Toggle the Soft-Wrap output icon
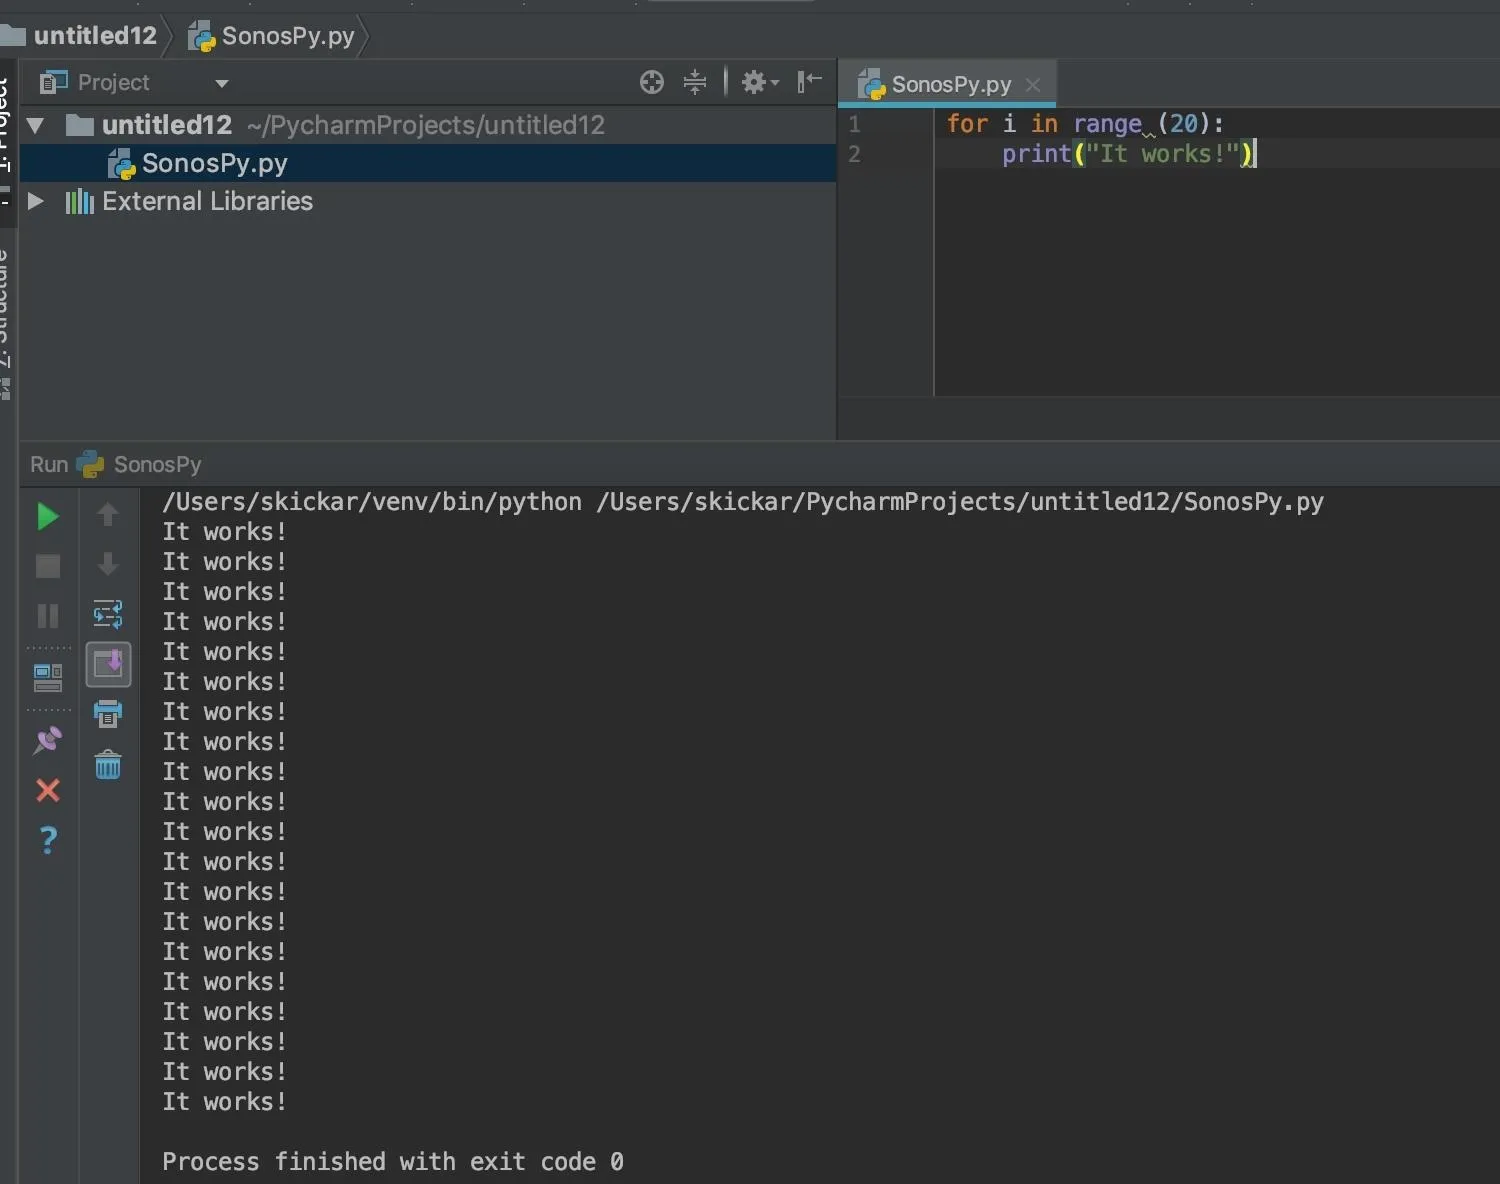1500x1184 pixels. [x=108, y=614]
